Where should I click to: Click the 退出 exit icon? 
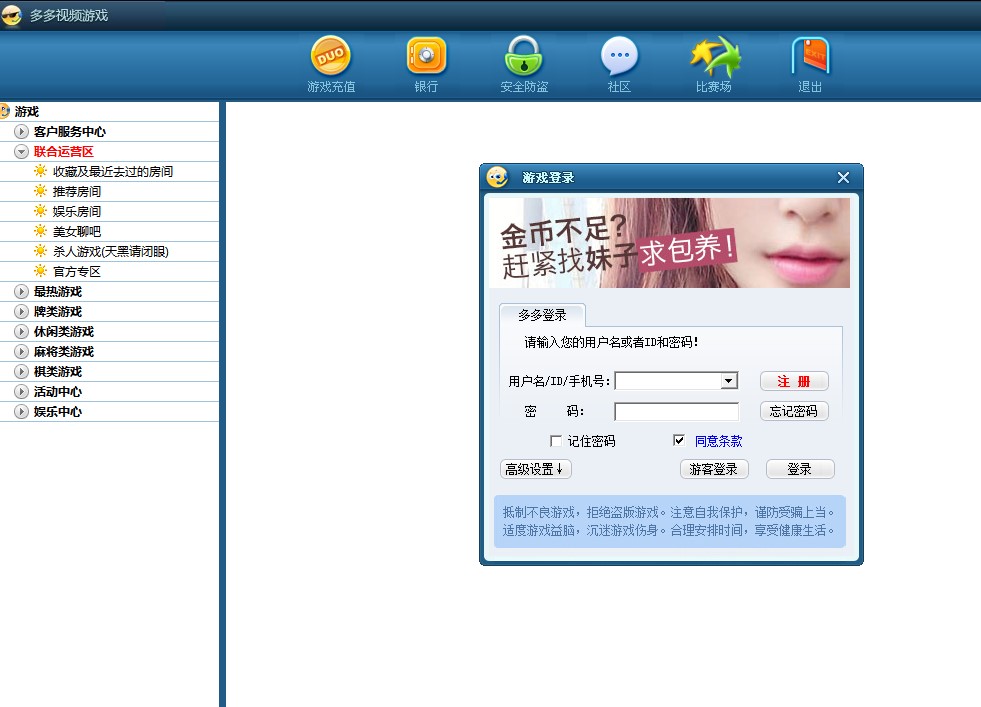tap(810, 56)
